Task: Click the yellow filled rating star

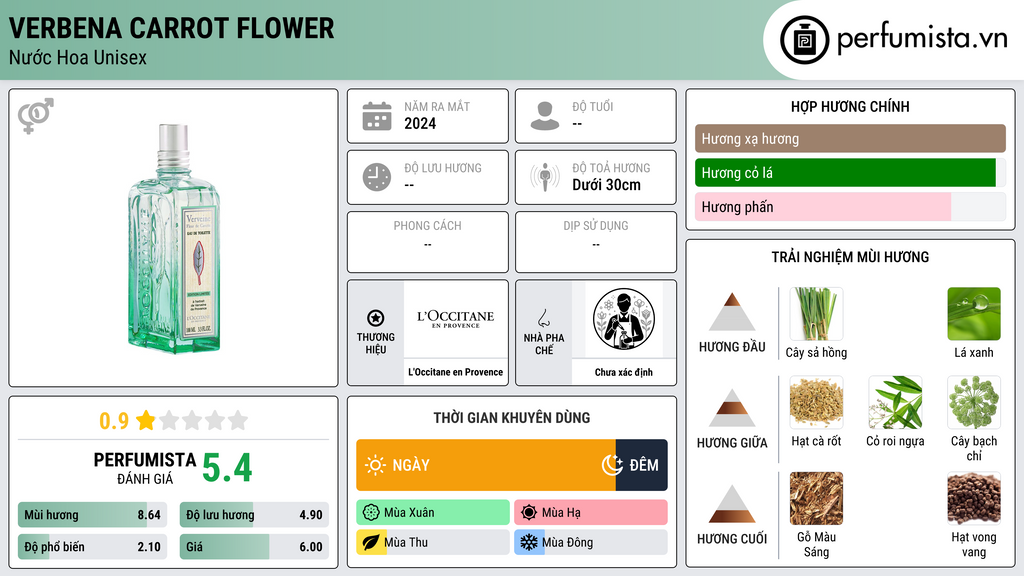Action: (x=146, y=420)
